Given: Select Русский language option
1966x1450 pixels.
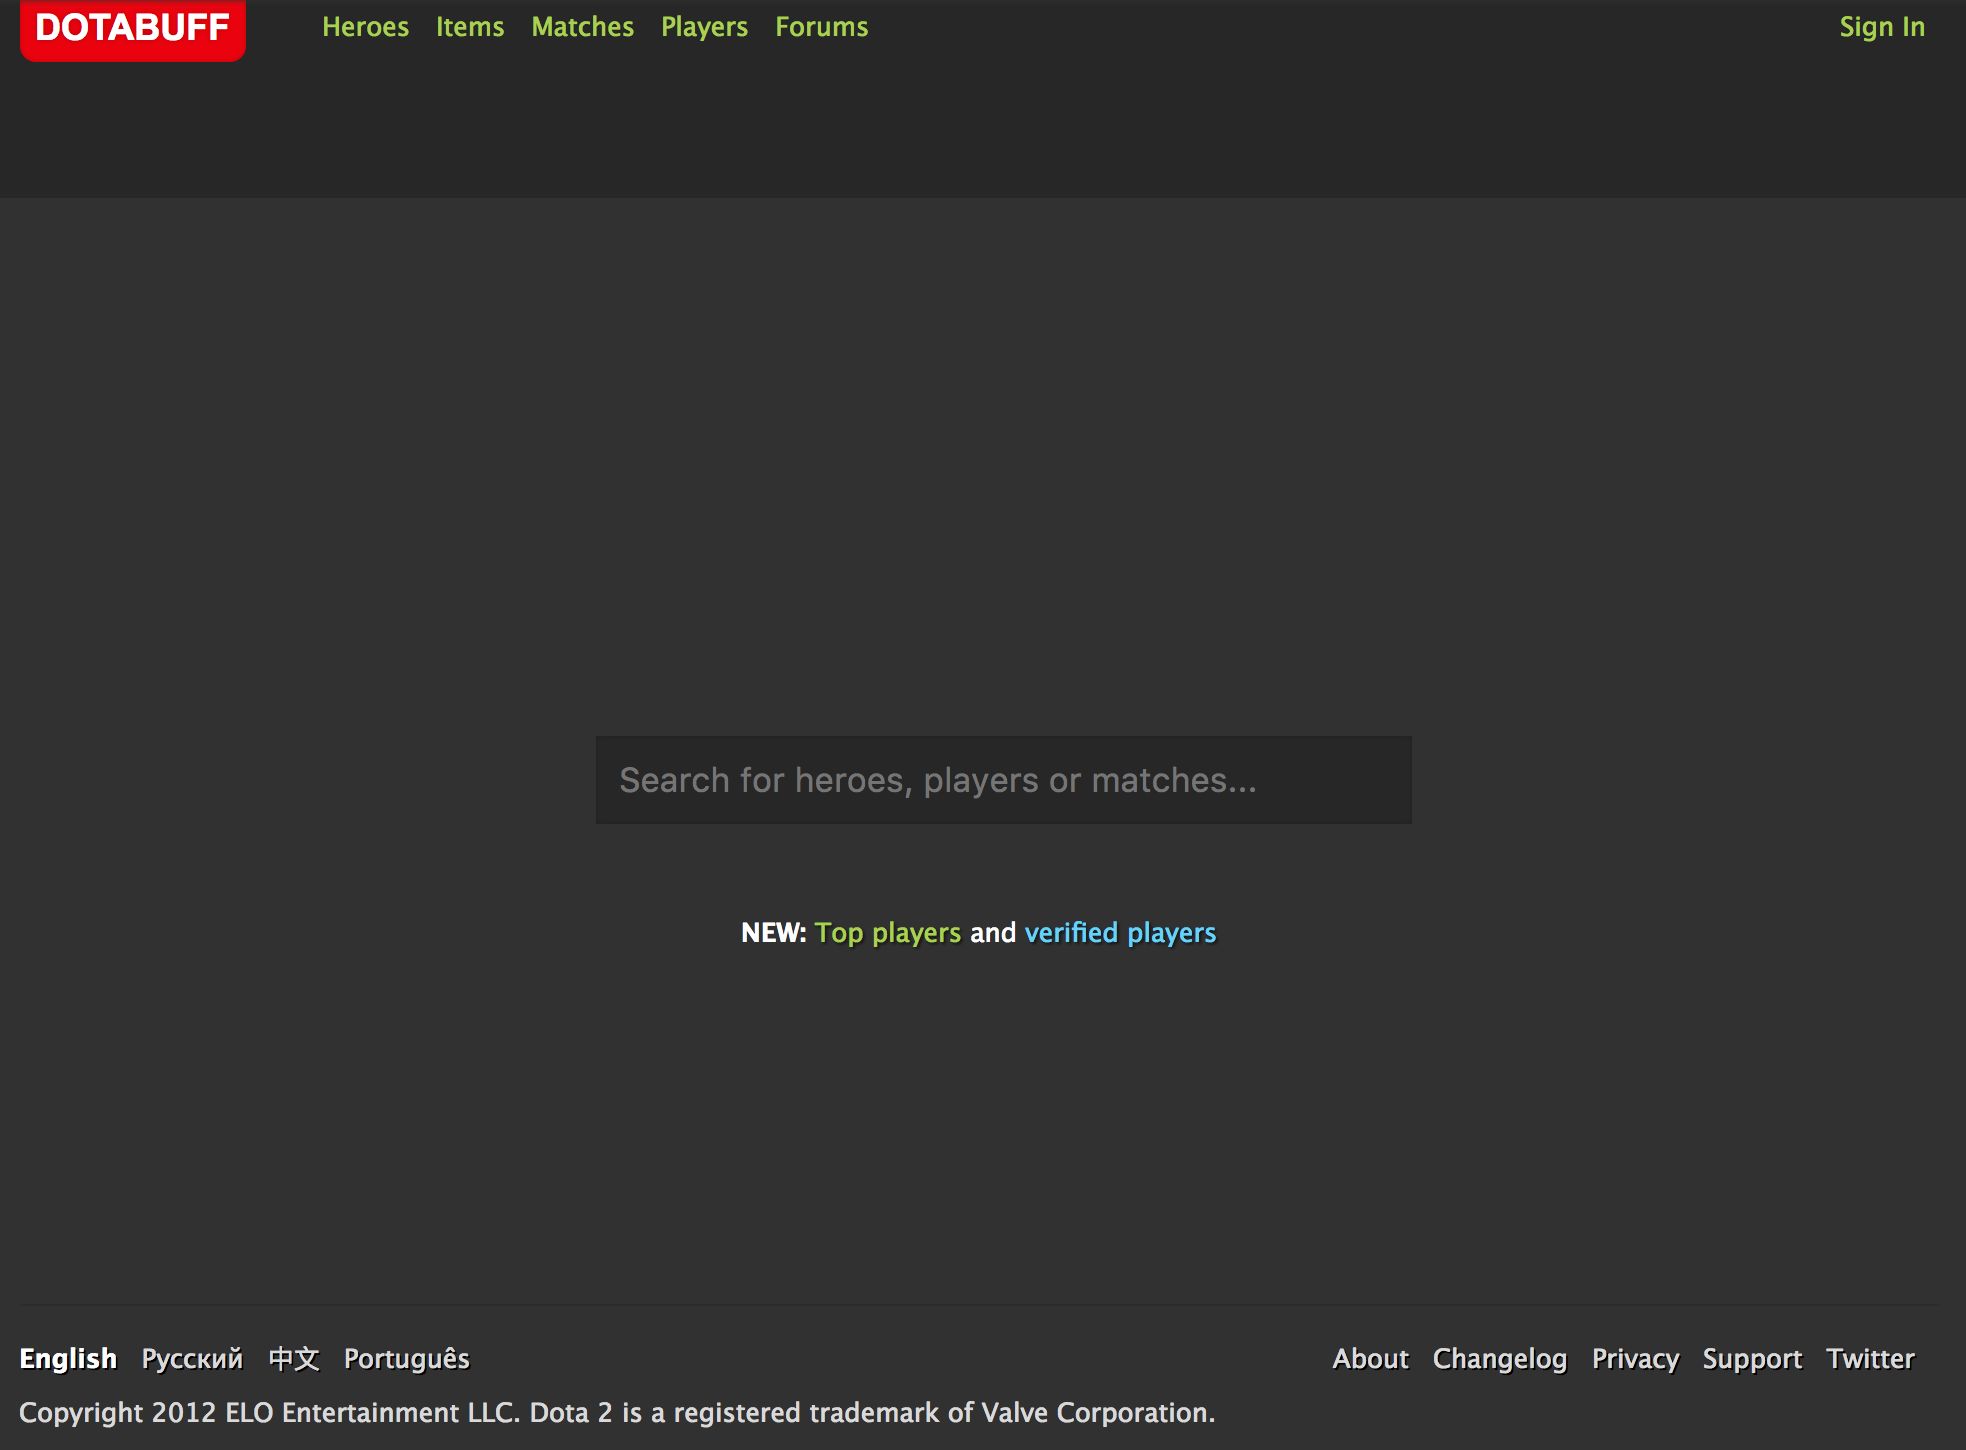Looking at the screenshot, I should coord(191,1357).
